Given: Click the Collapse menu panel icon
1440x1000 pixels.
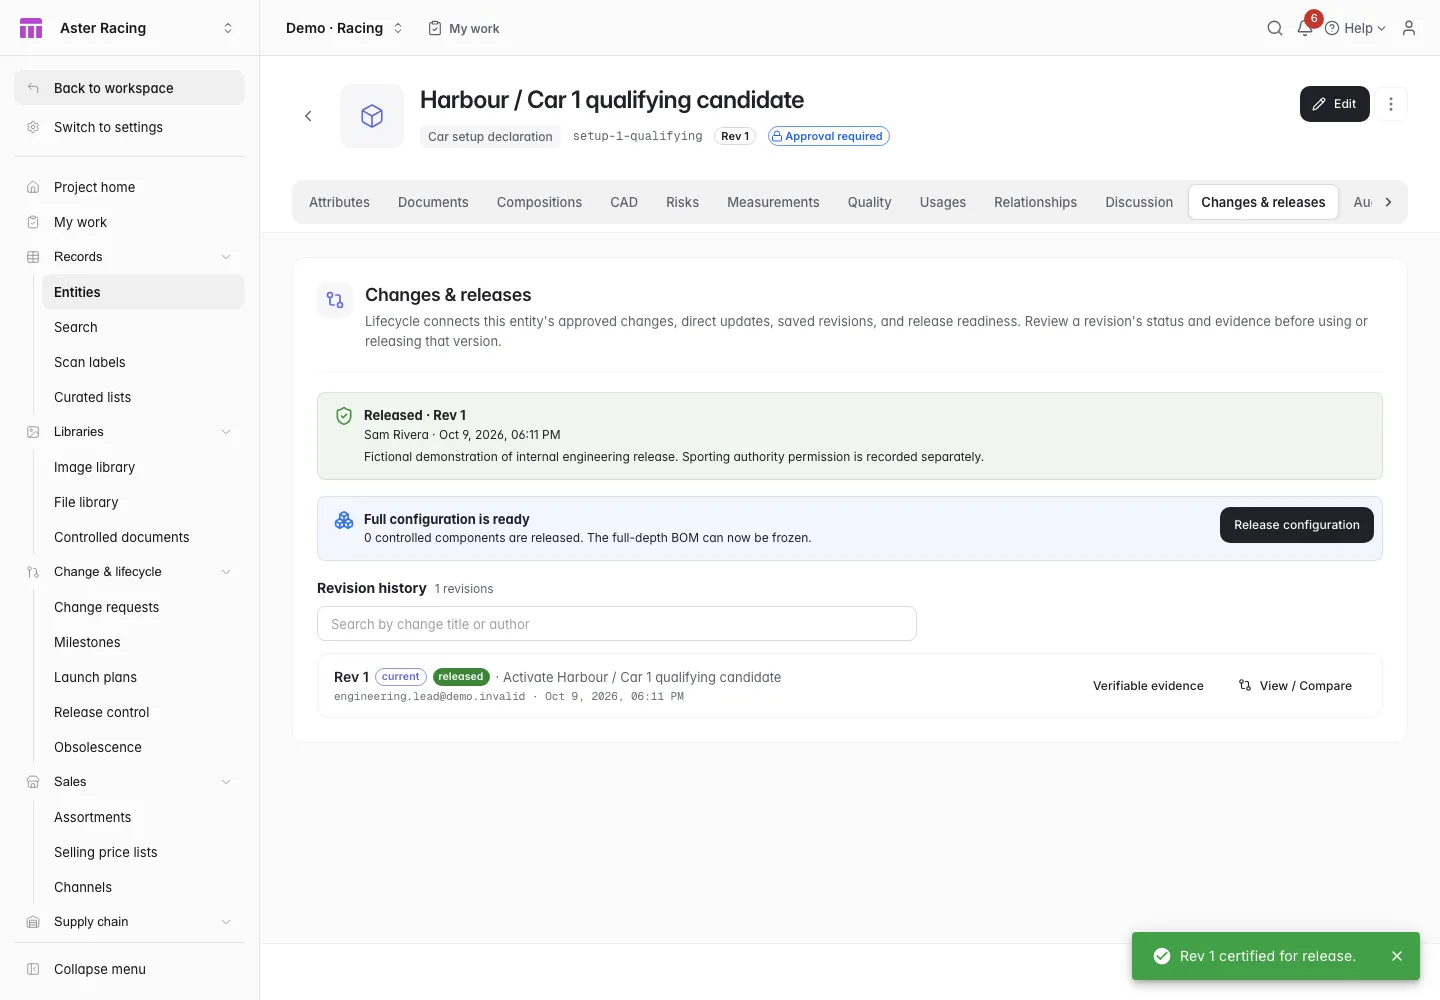Looking at the screenshot, I should 33,969.
